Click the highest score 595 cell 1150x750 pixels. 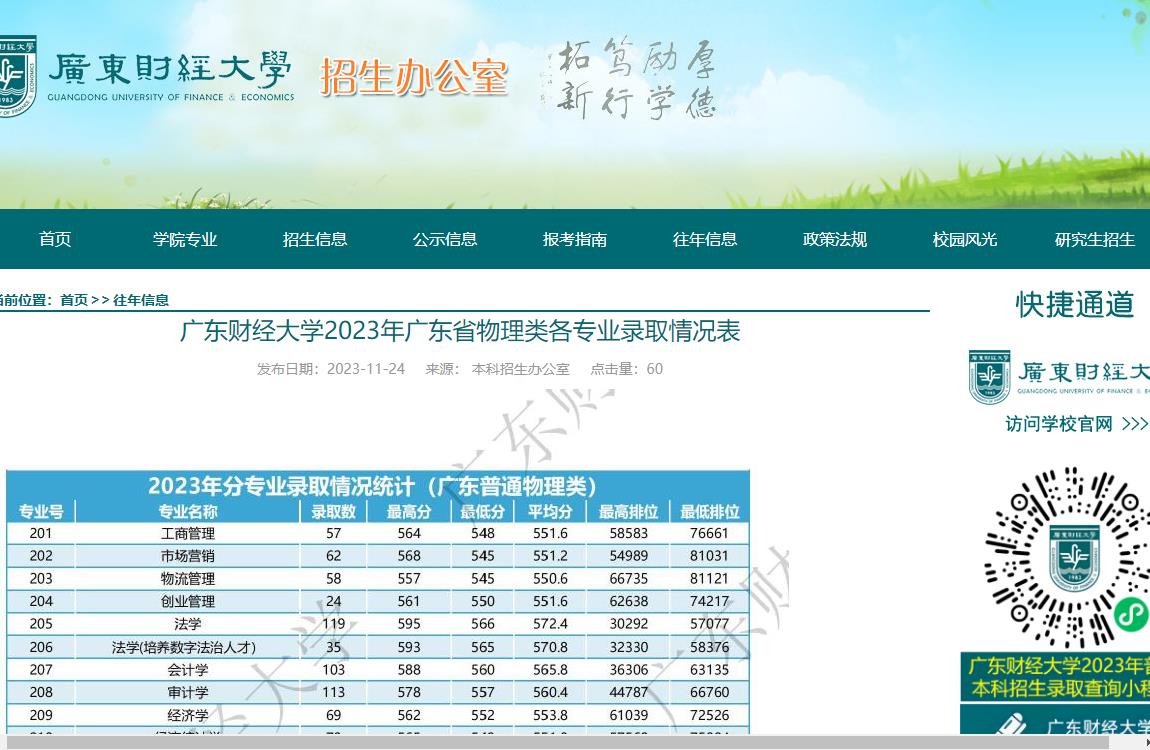pyautogui.click(x=409, y=624)
